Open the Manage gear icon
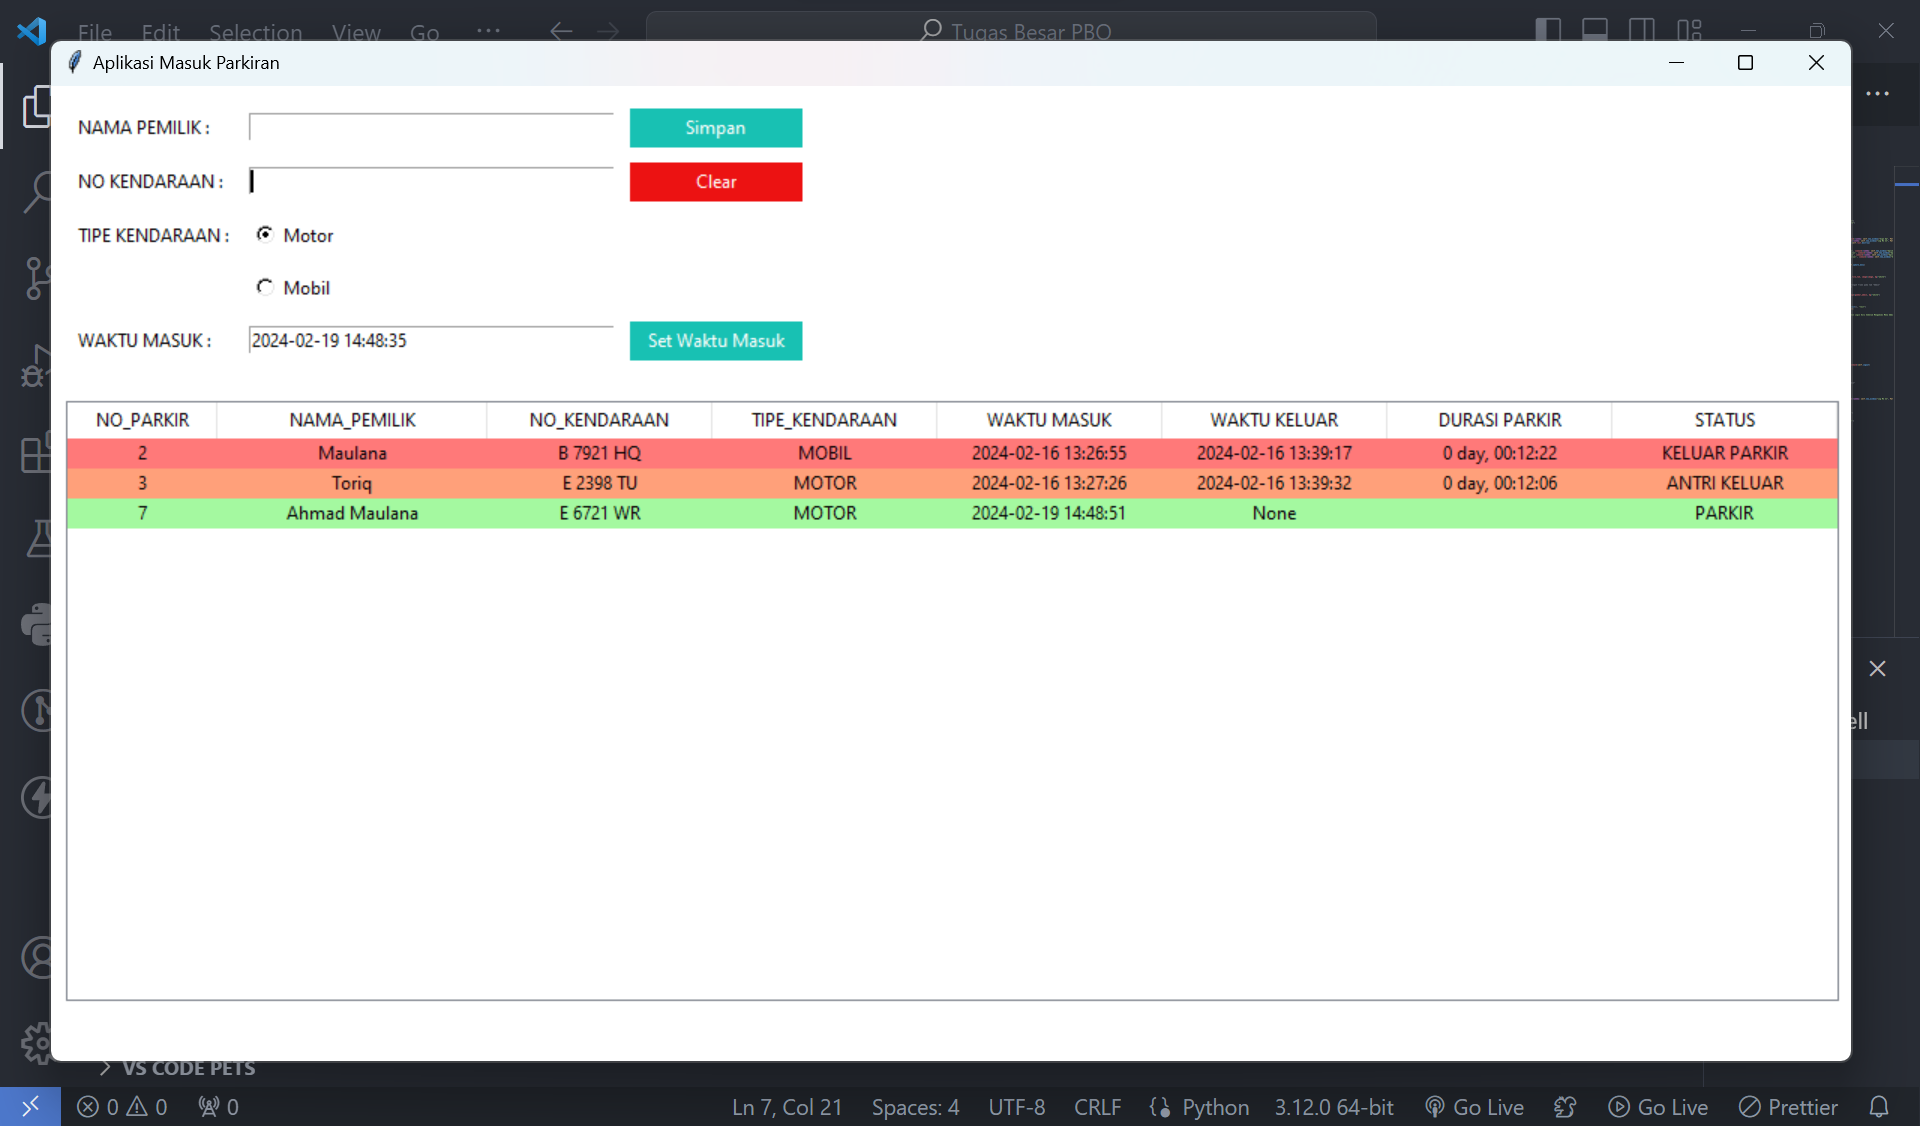The image size is (1920, 1126). [36, 1044]
